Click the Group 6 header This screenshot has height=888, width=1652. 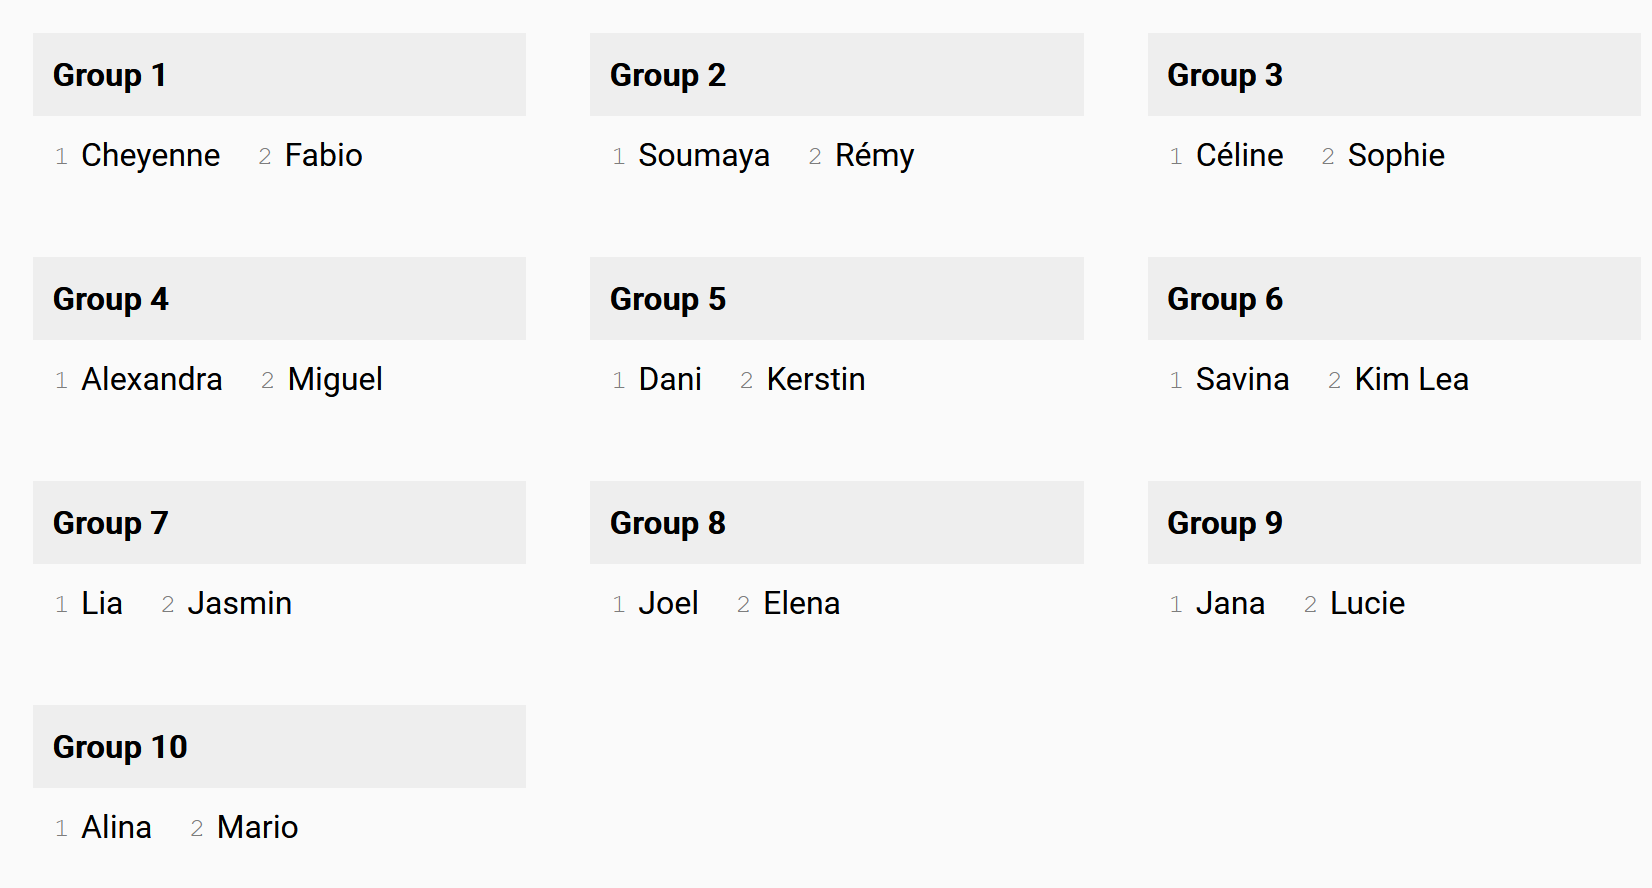(x=1393, y=299)
